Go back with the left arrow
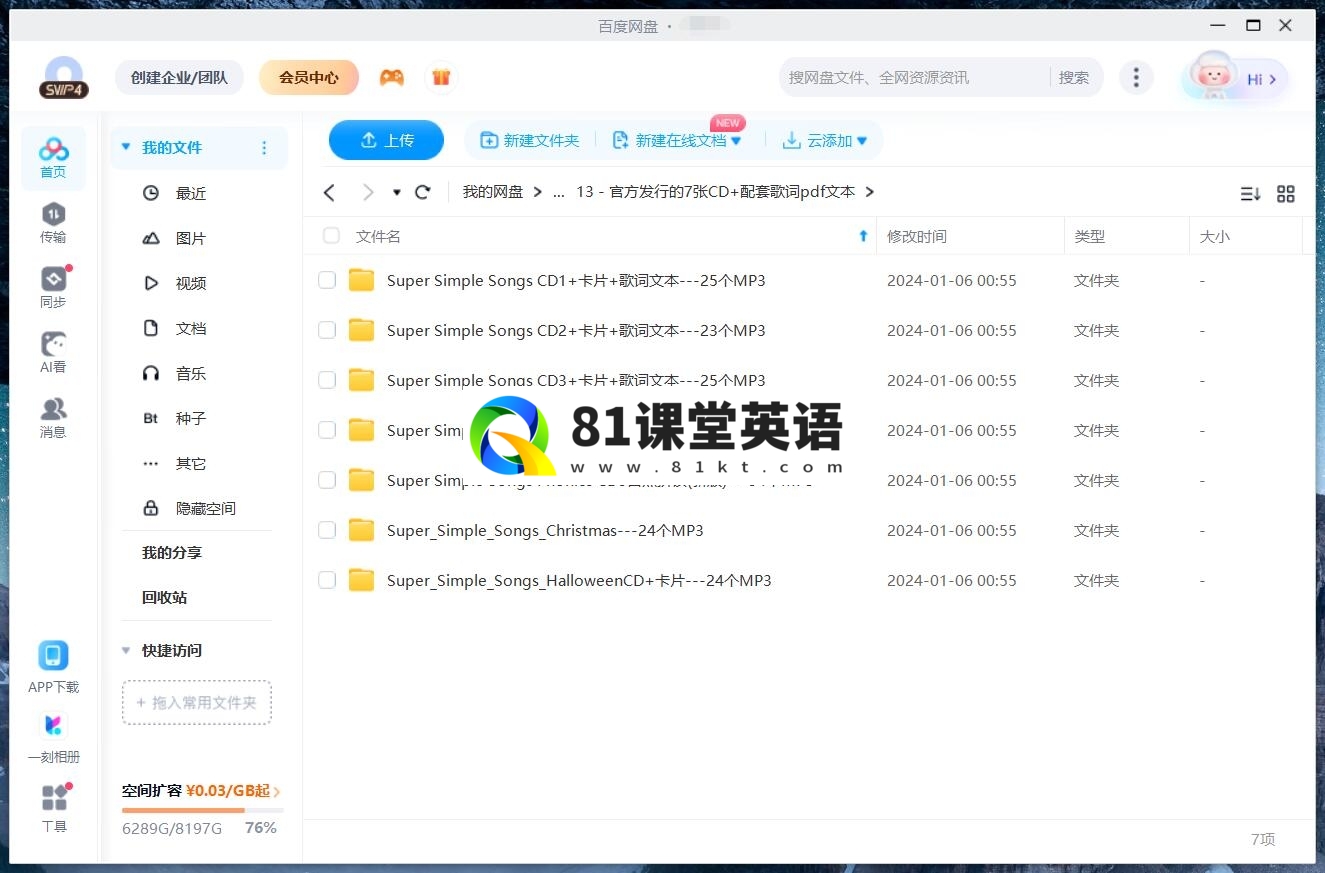This screenshot has width=1325, height=873. (x=329, y=192)
